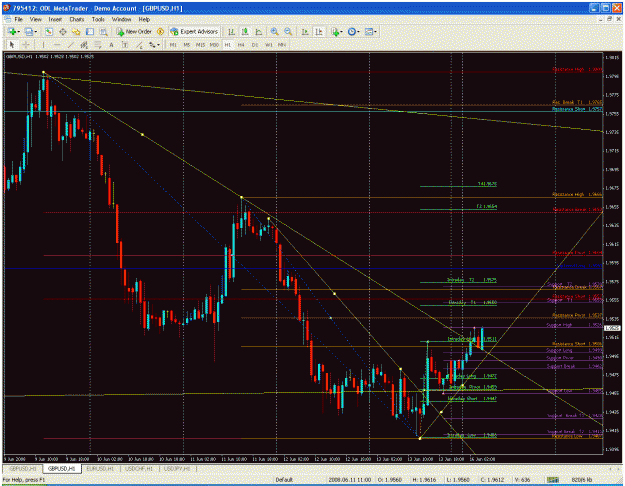This screenshot has height=486, width=625.
Task: Click the Indicators list icon
Action: point(335,31)
